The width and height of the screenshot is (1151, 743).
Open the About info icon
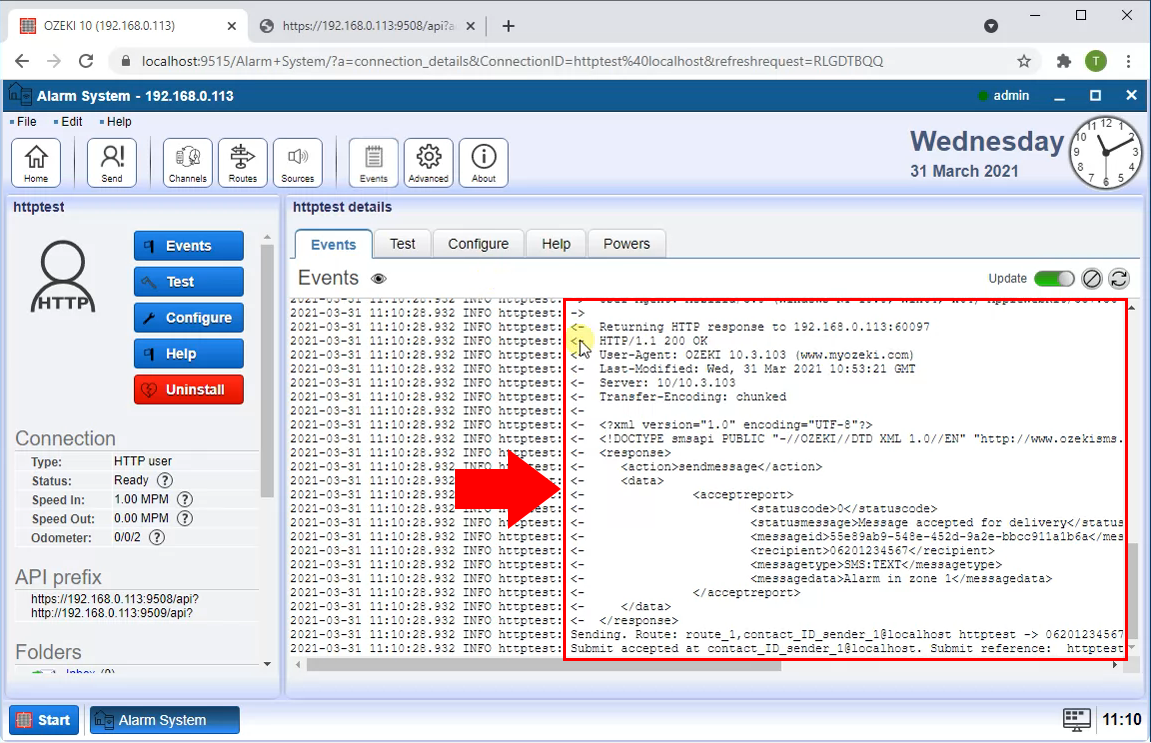483,162
